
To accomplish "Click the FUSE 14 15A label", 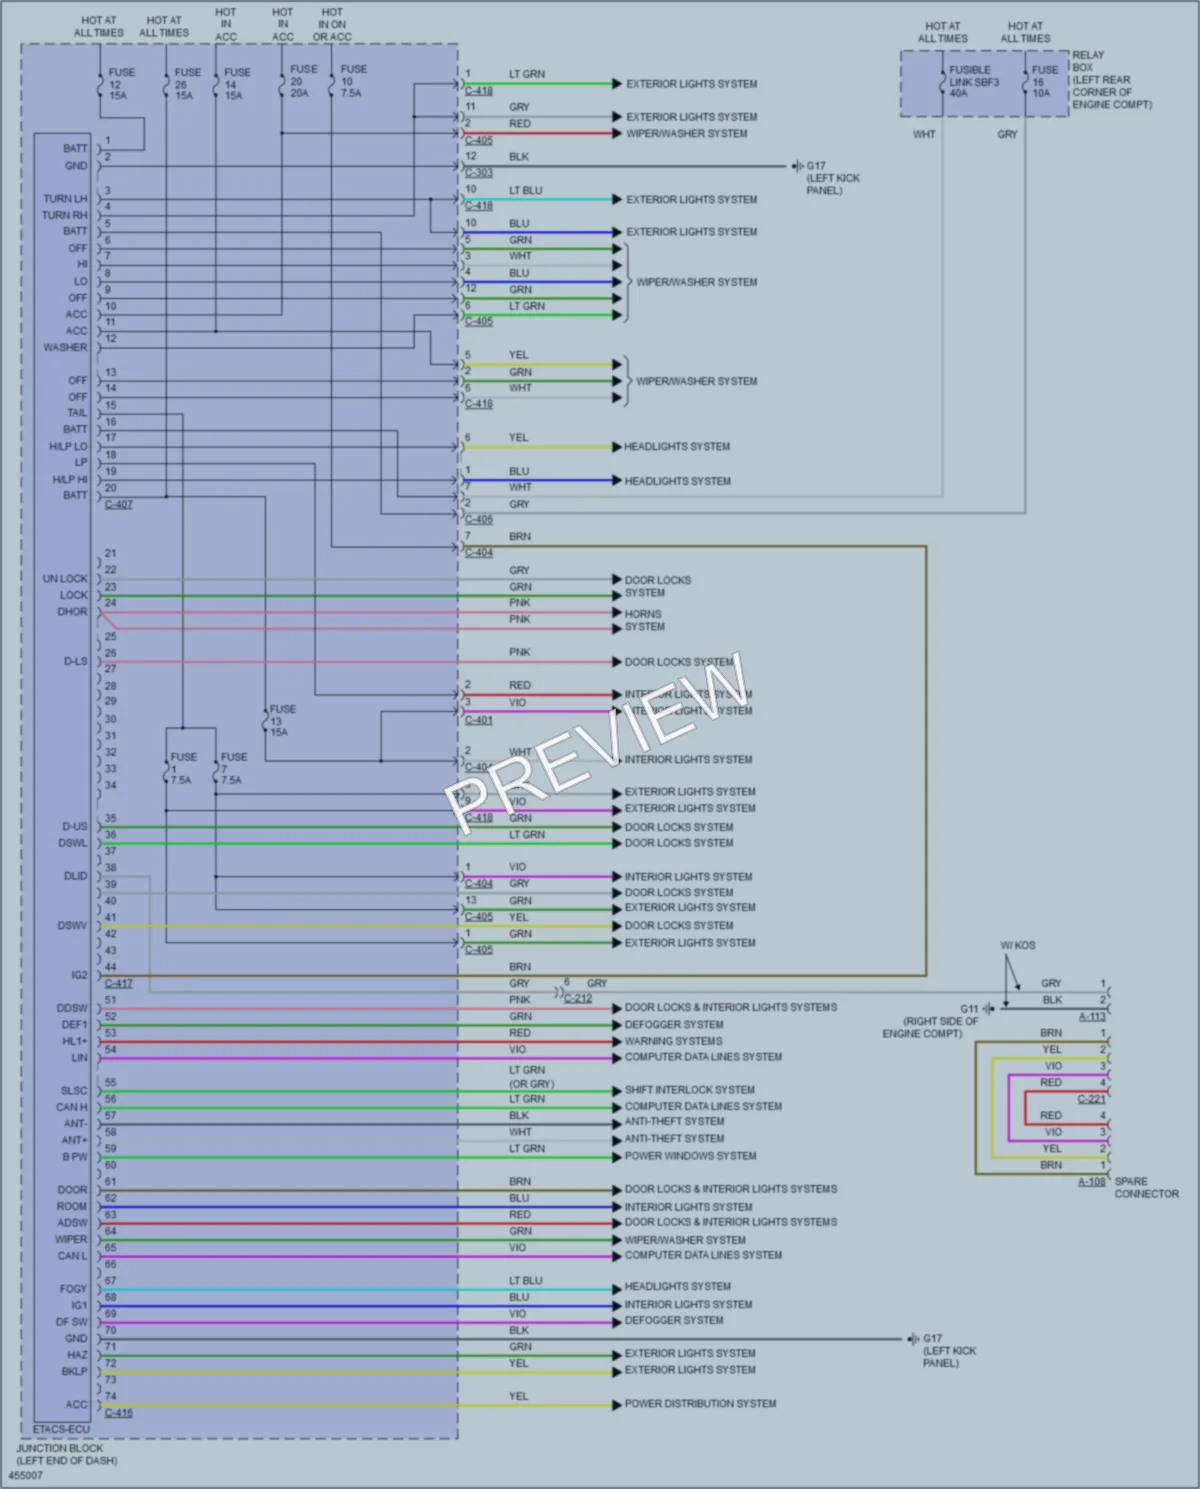I will click(x=237, y=84).
